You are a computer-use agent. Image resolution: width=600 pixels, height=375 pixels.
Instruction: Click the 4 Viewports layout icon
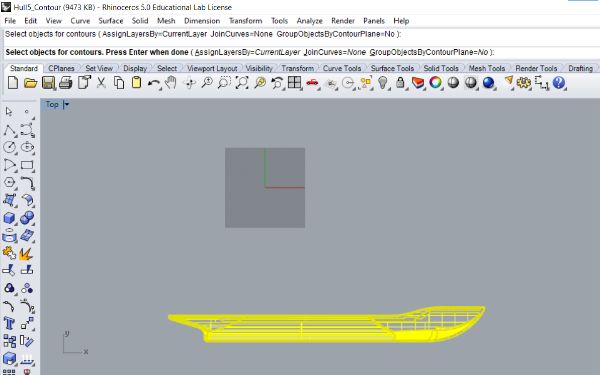(x=295, y=83)
